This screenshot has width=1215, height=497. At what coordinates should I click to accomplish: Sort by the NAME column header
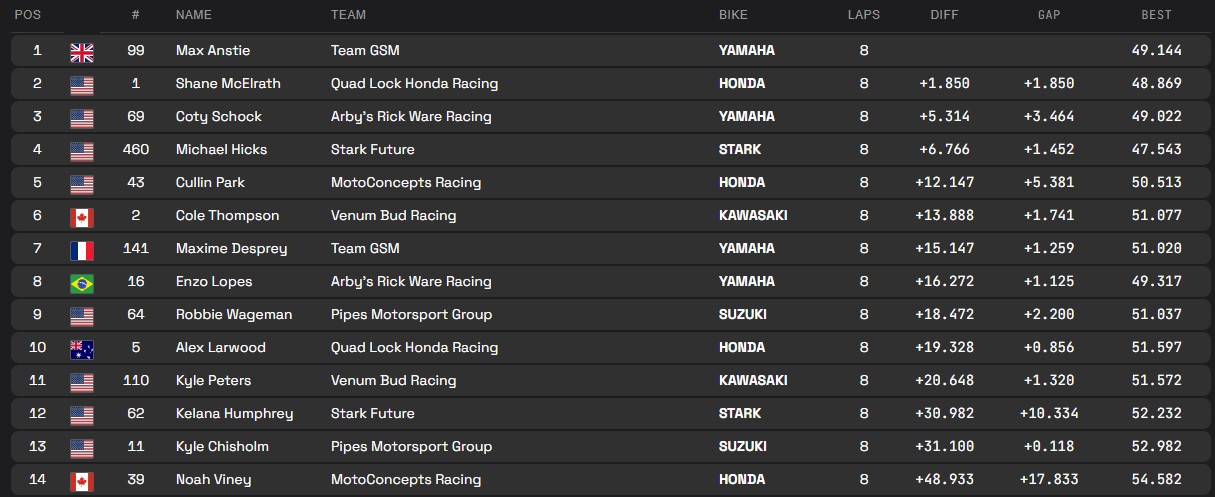click(x=195, y=15)
